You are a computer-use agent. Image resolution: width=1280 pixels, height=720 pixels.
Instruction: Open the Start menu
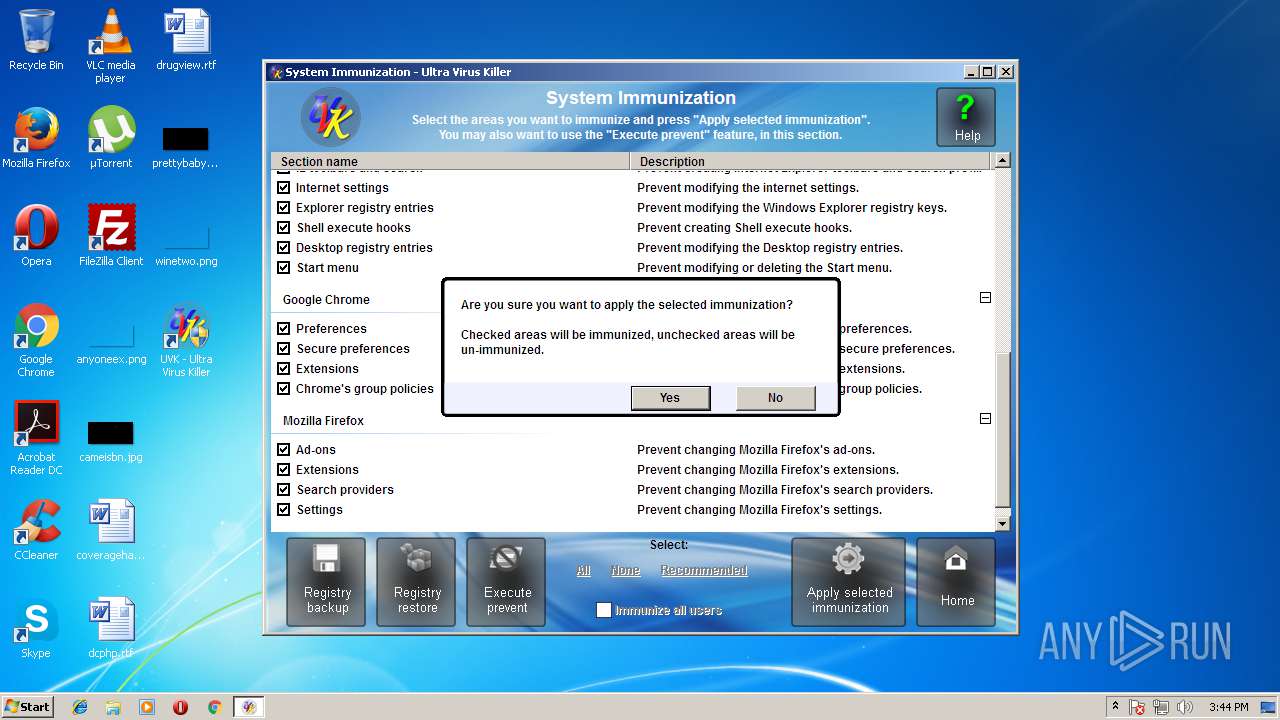[27, 707]
